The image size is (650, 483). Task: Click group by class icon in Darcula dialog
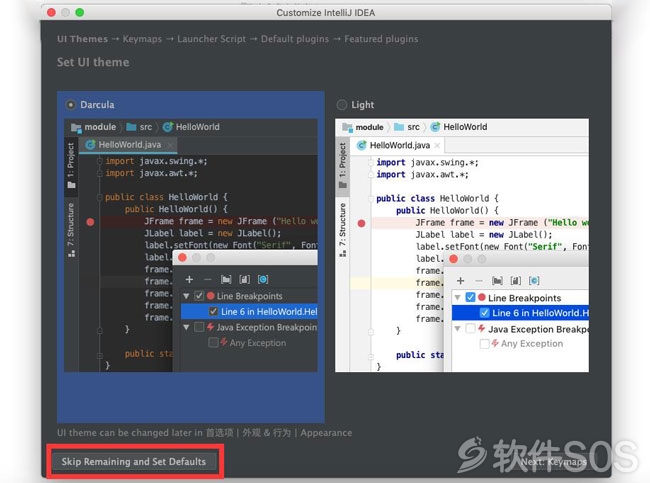click(263, 279)
